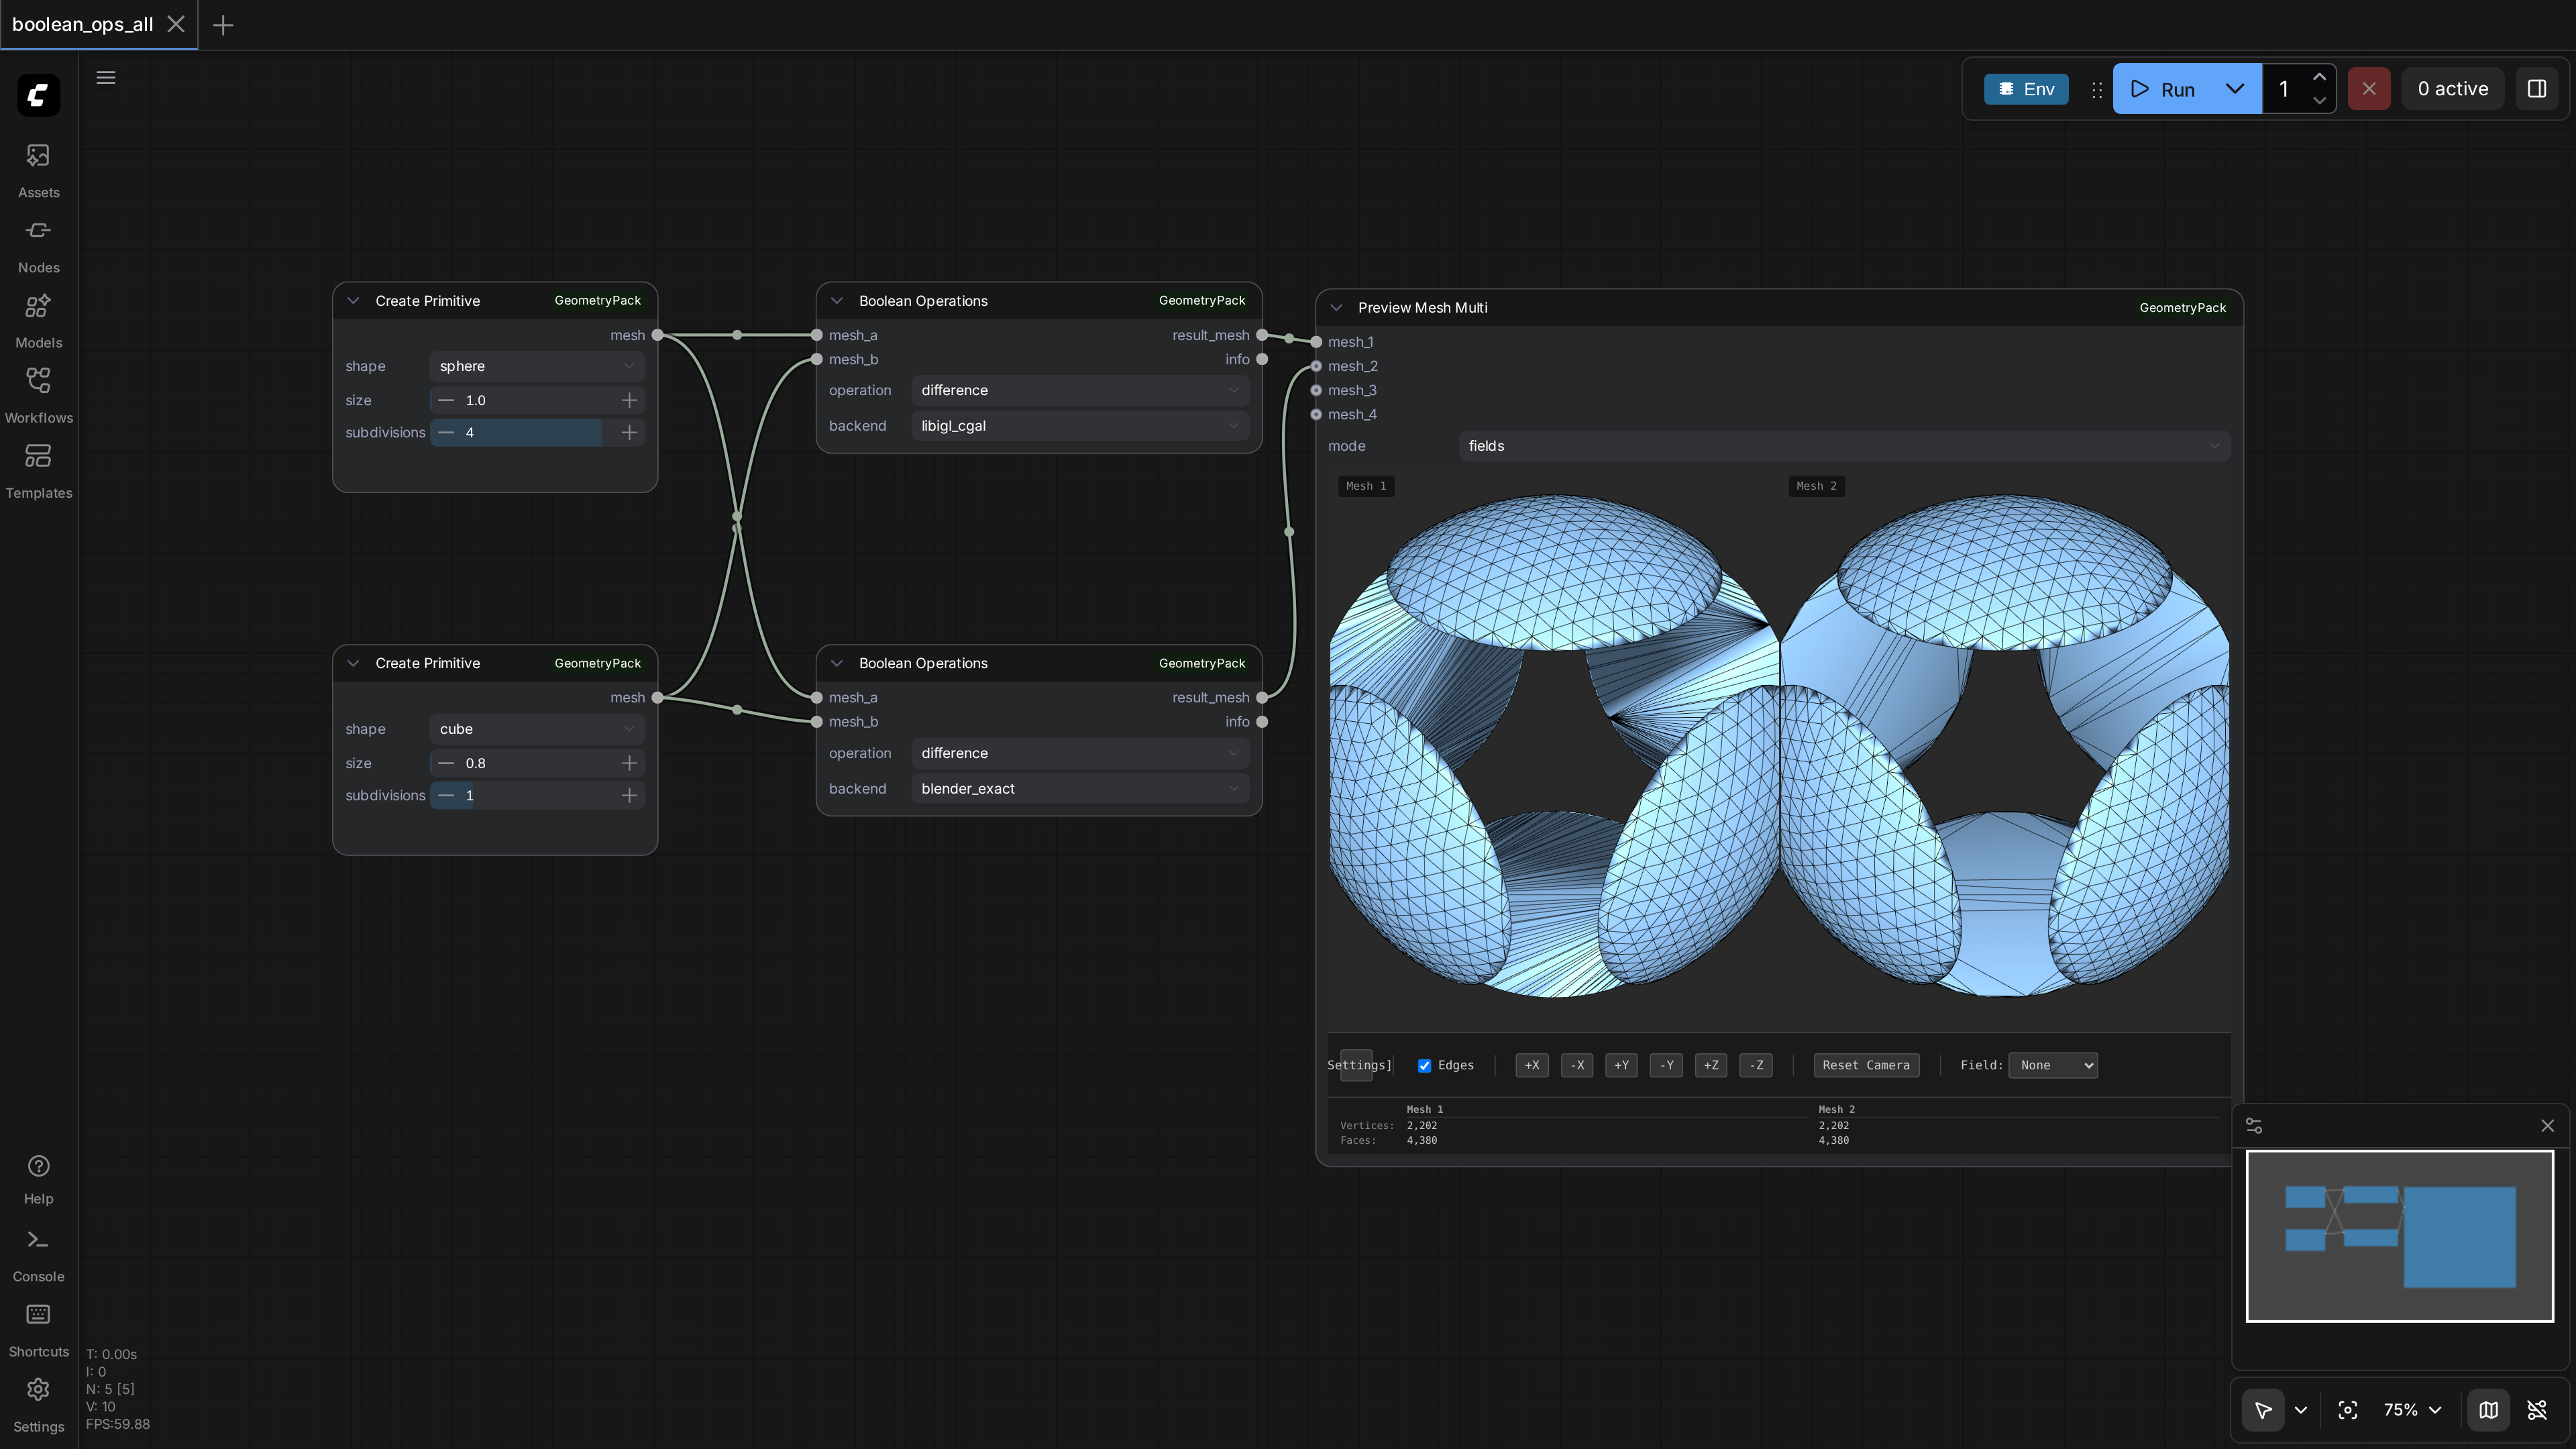2576x1449 pixels.
Task: Set camera view to -Y
Action: tap(1666, 1066)
